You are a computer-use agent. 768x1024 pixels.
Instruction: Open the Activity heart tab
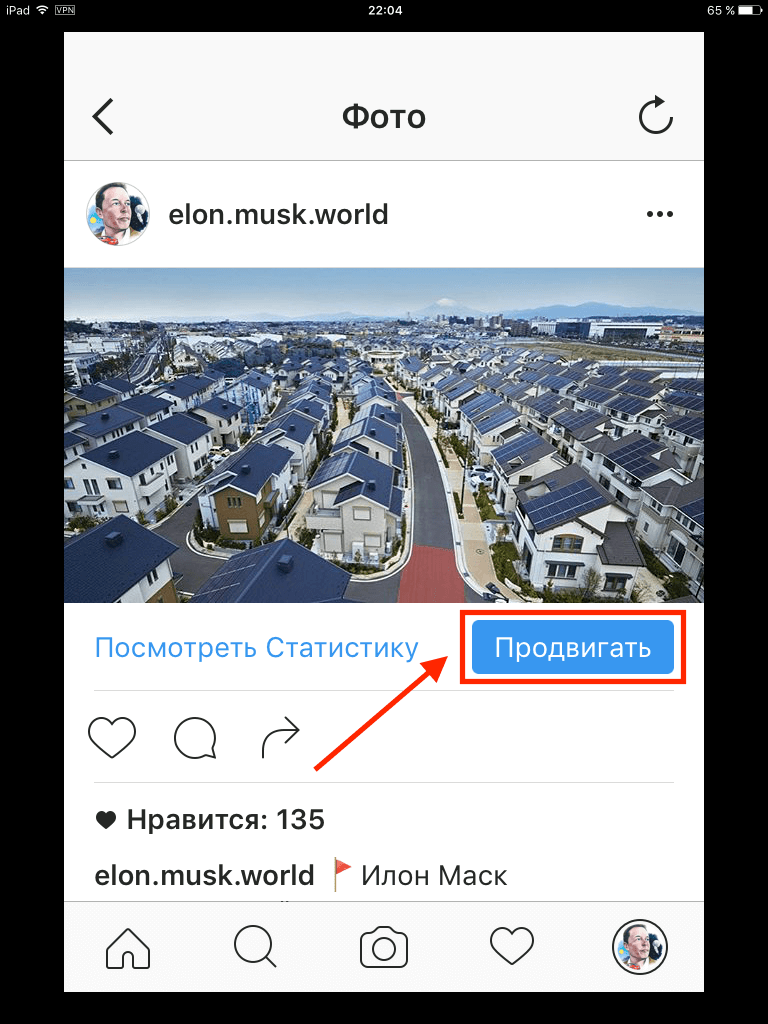pyautogui.click(x=512, y=946)
